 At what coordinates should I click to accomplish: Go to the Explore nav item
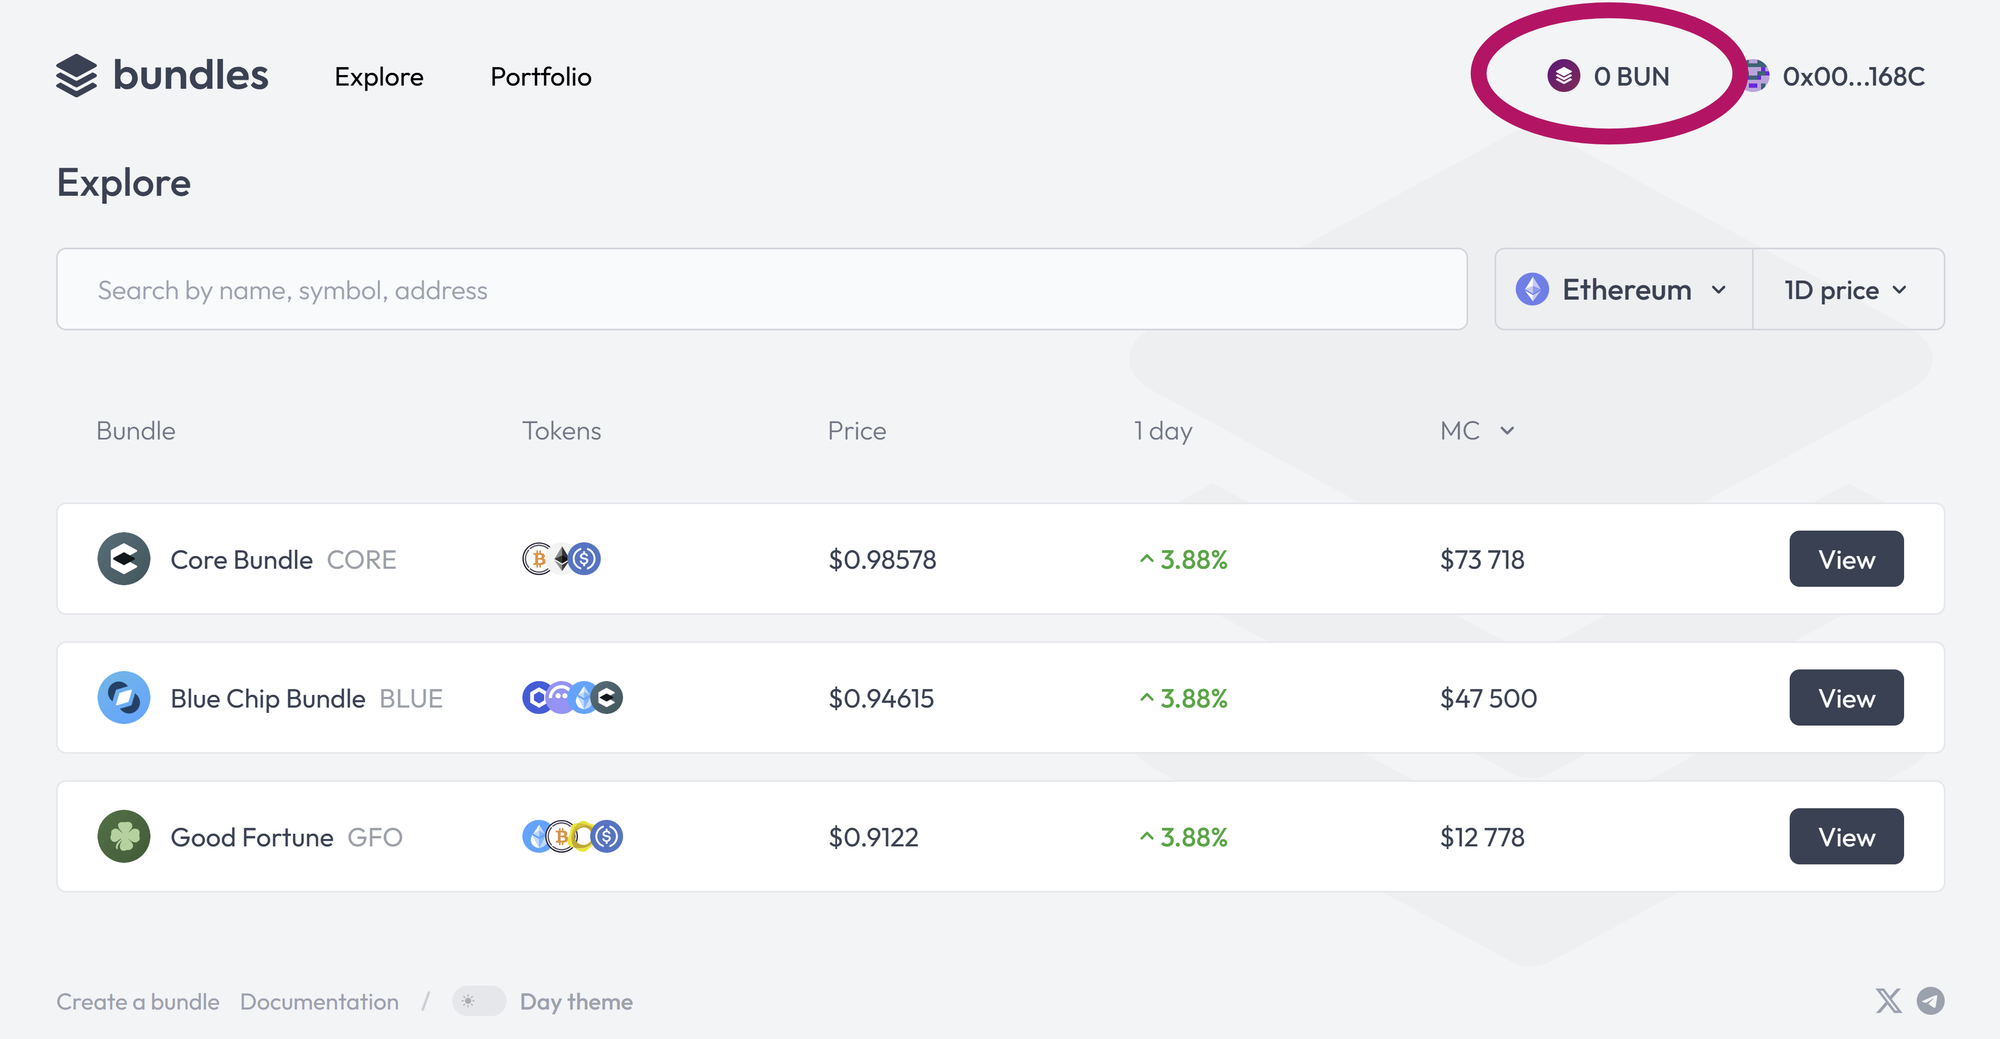click(x=379, y=77)
